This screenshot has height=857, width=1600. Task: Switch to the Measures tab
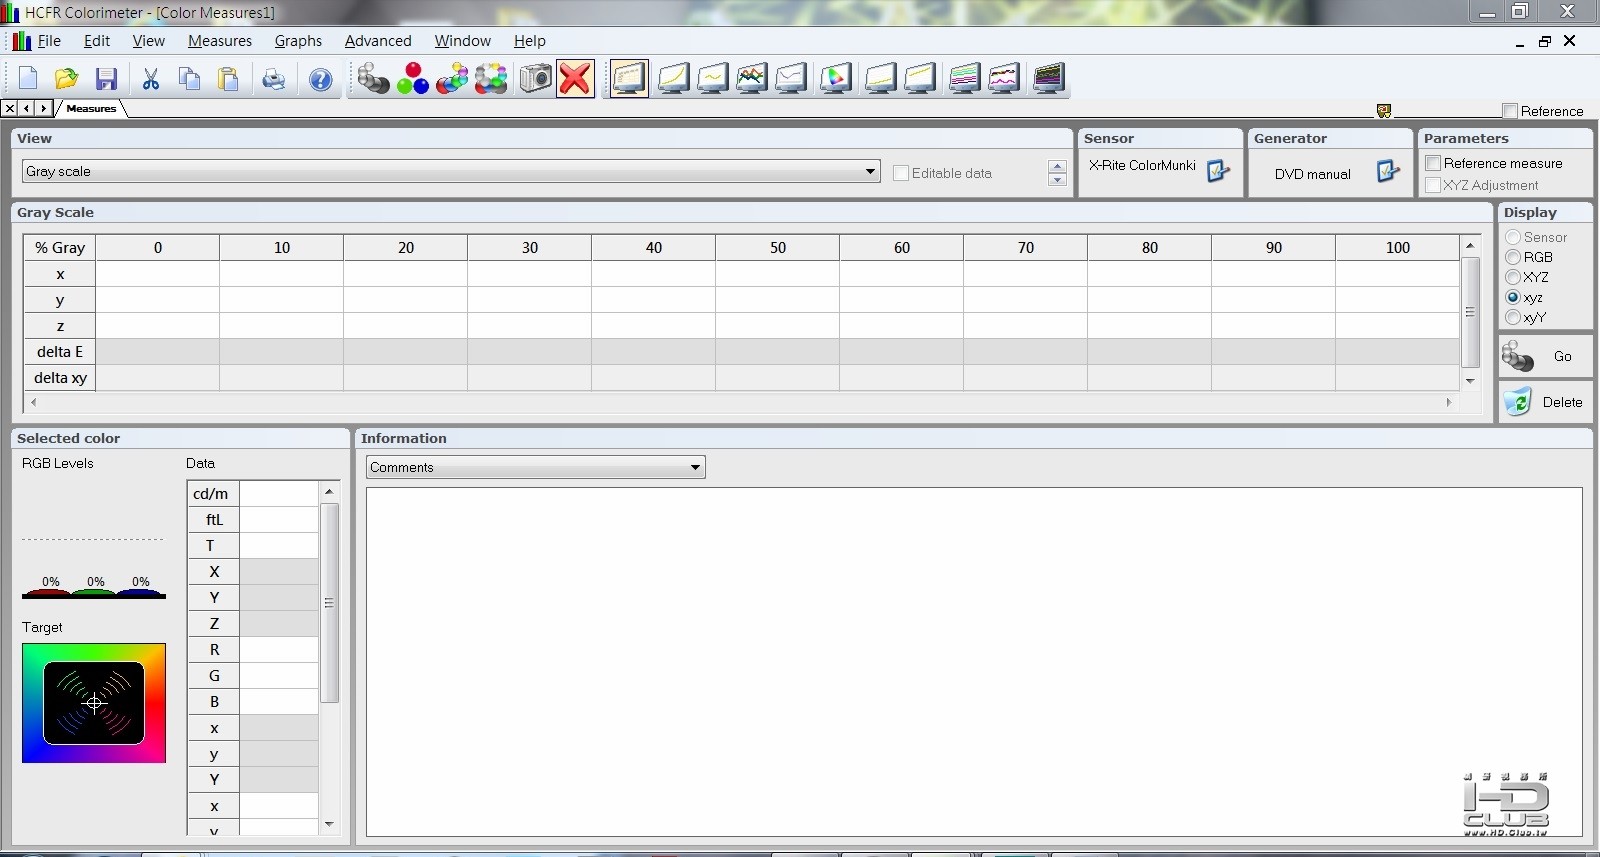pos(91,108)
